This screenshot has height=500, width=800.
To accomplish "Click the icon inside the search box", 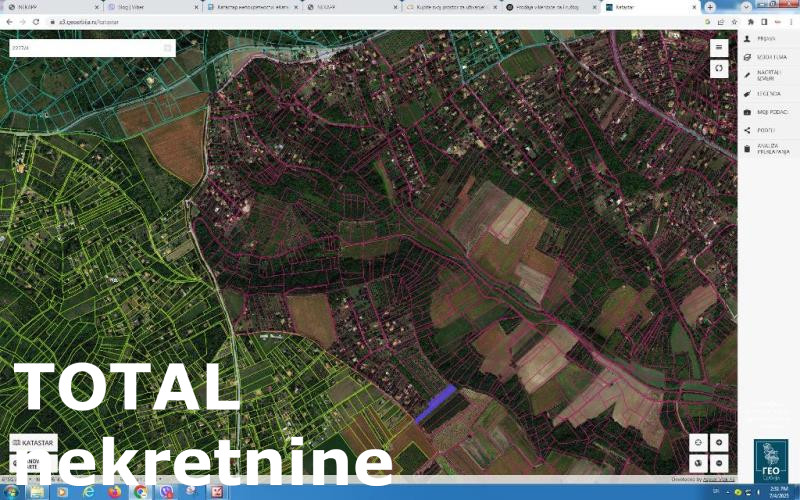I will point(167,48).
